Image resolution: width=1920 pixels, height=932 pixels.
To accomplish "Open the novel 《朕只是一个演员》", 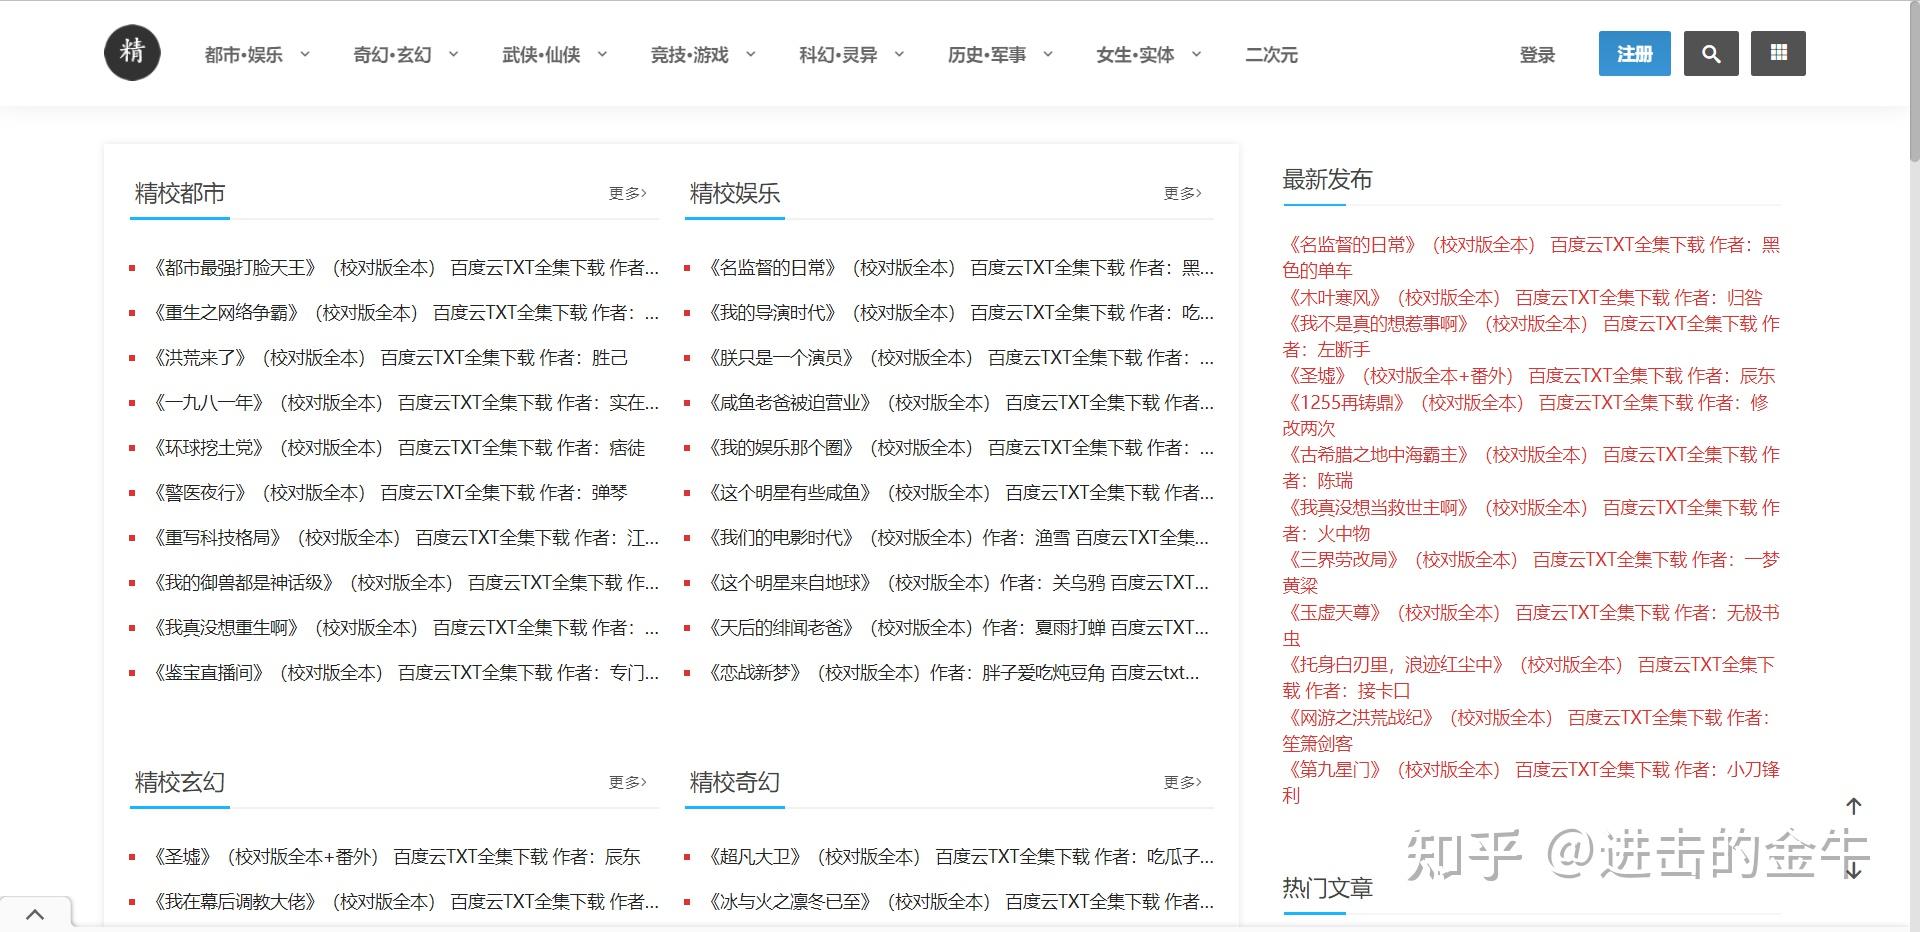I will click(959, 358).
